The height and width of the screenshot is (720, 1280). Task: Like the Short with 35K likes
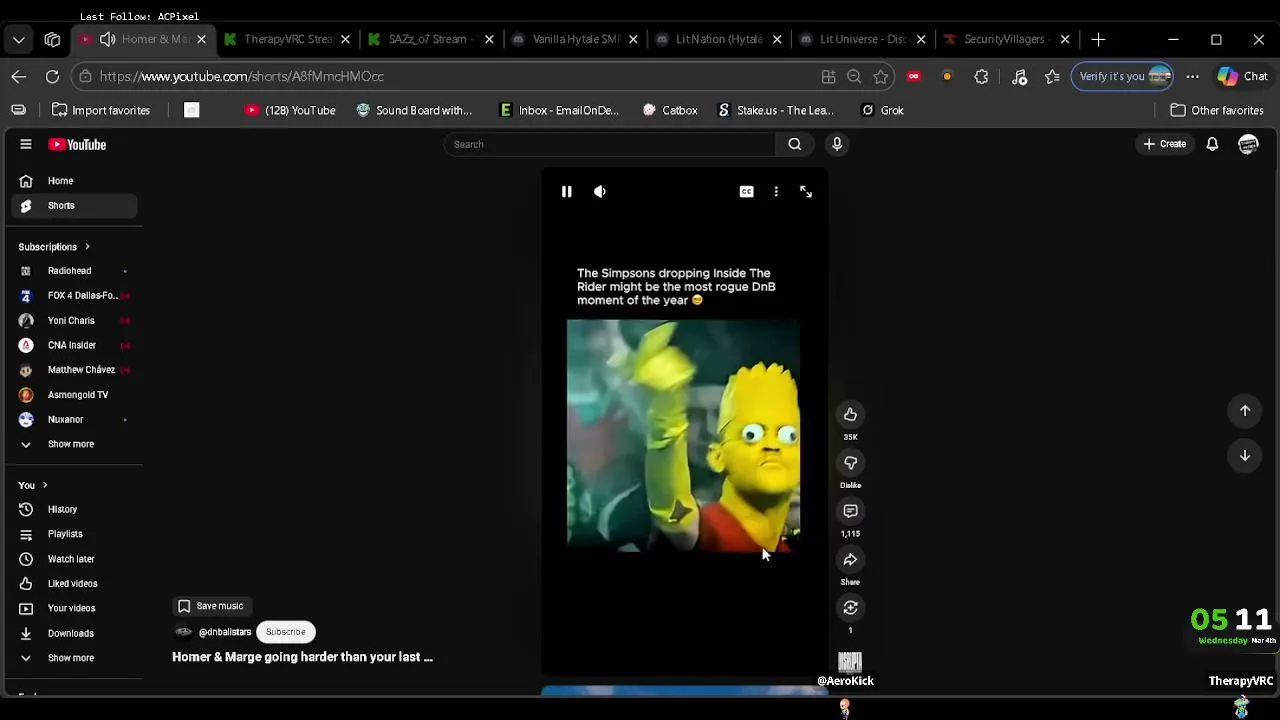850,414
